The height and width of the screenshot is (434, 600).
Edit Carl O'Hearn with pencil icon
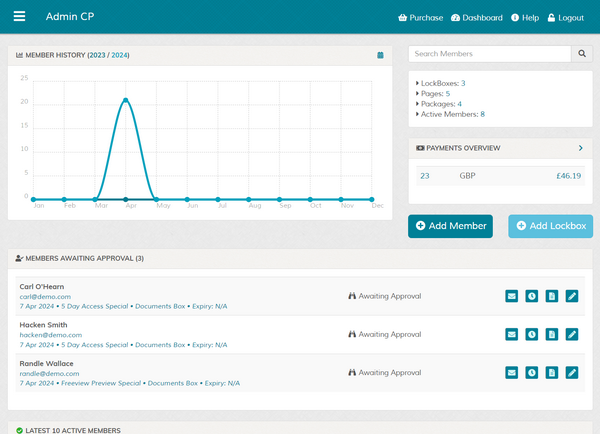click(x=572, y=296)
